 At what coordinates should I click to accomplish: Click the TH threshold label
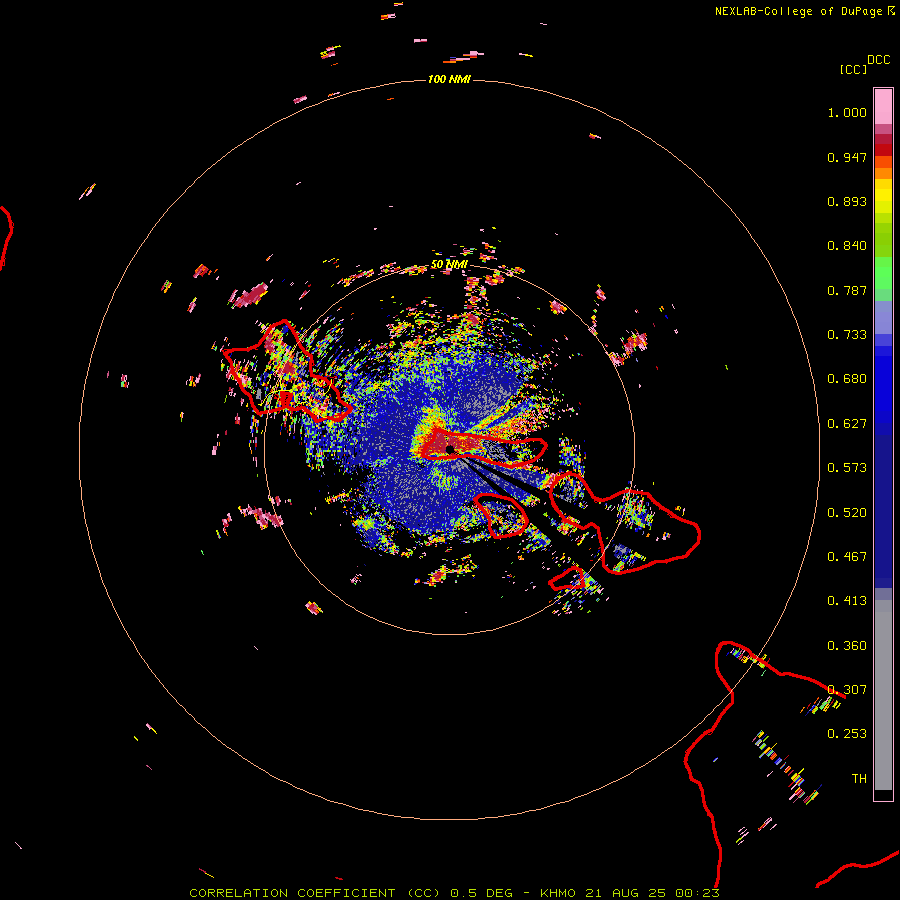click(x=859, y=779)
